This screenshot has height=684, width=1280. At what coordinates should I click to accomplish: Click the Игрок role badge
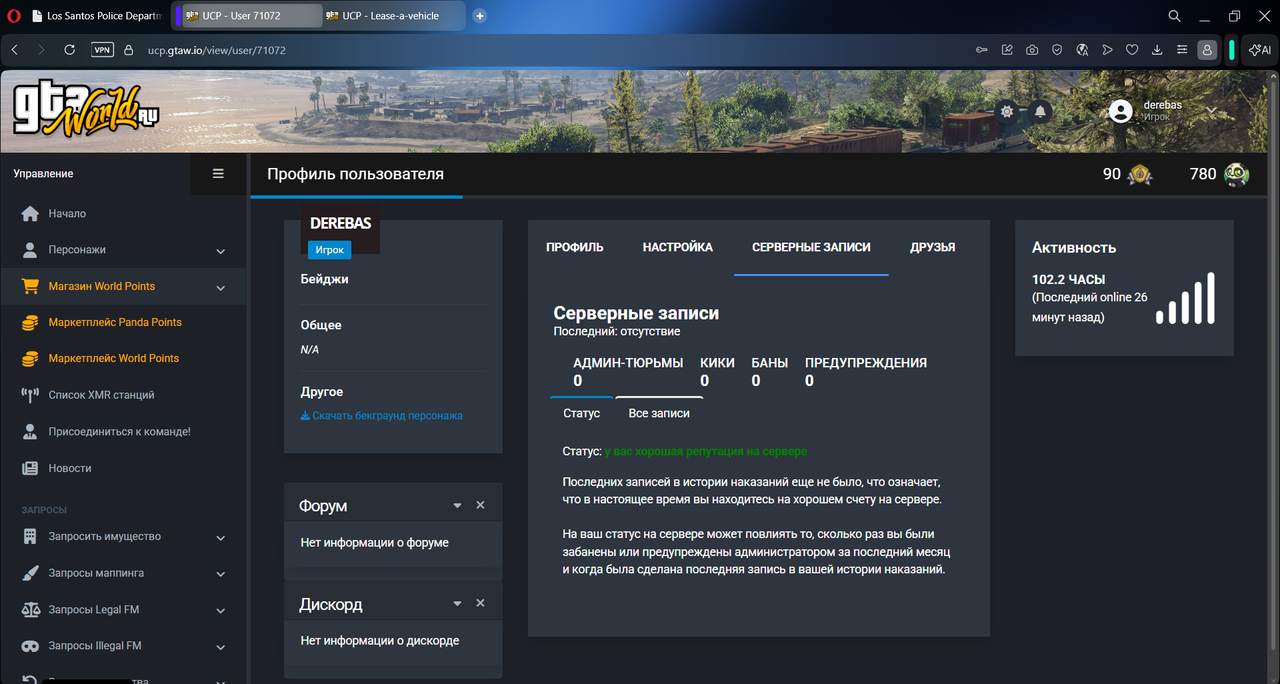coord(329,250)
